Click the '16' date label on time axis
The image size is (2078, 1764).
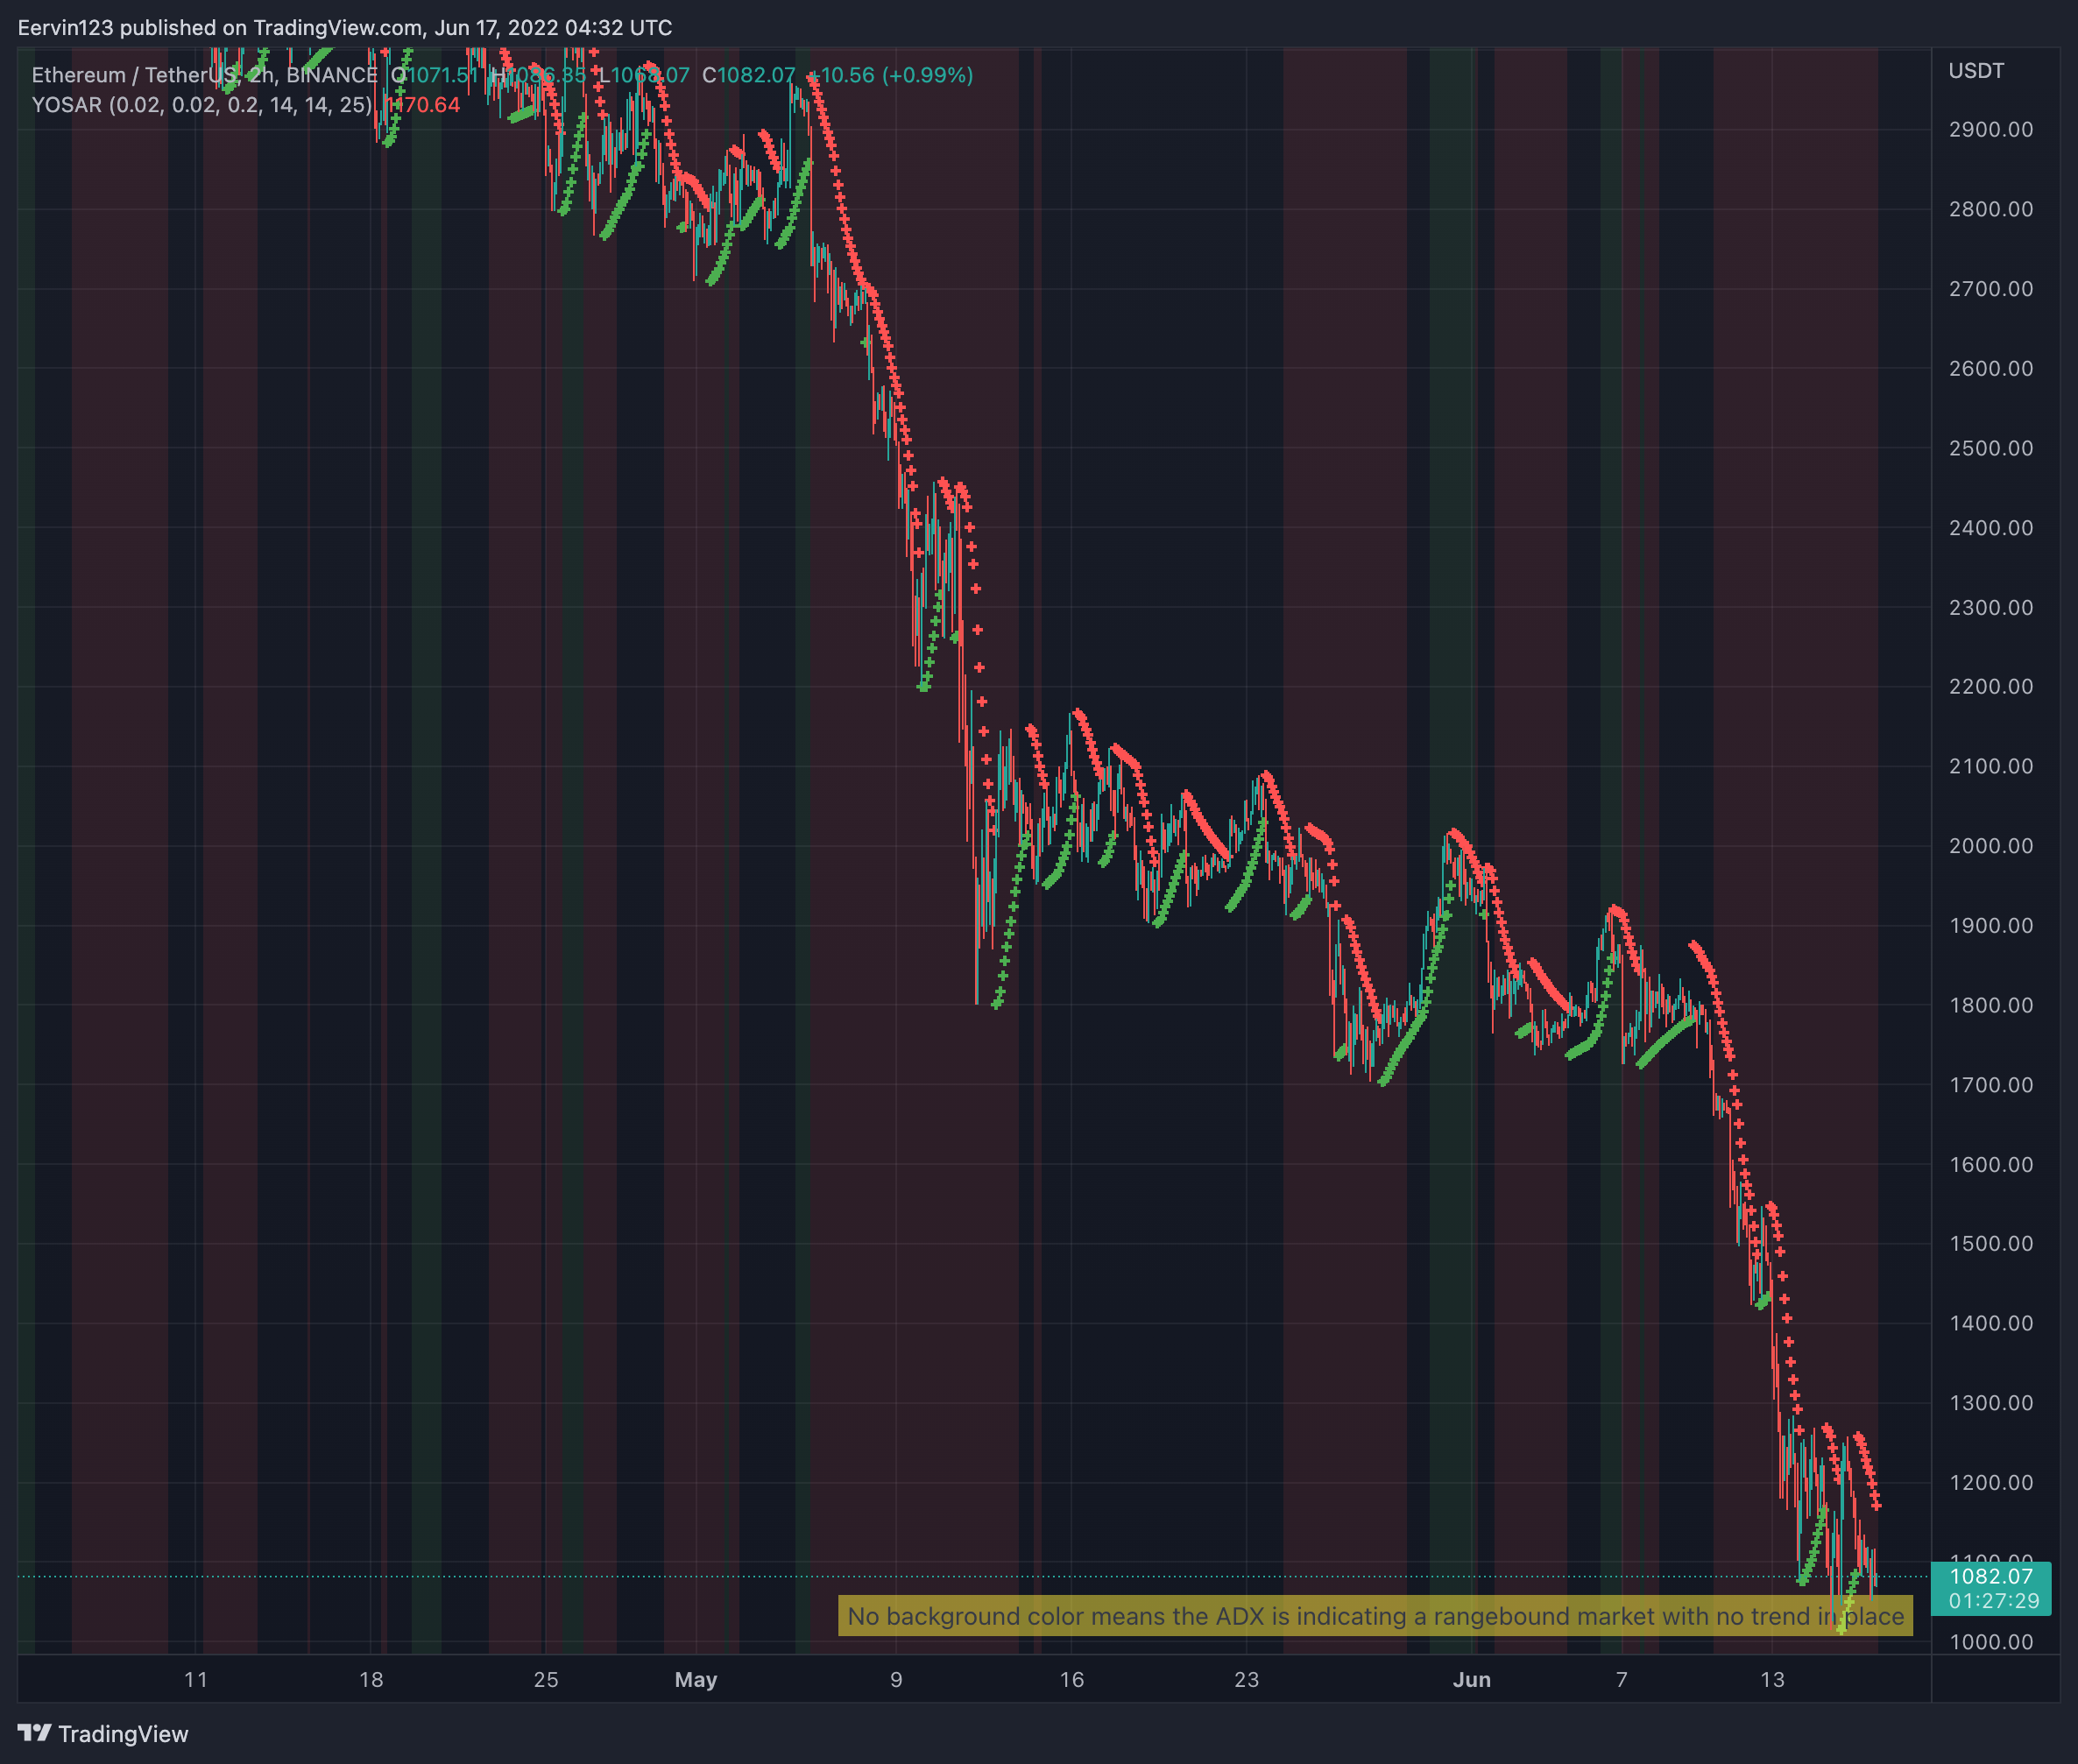(1072, 1679)
